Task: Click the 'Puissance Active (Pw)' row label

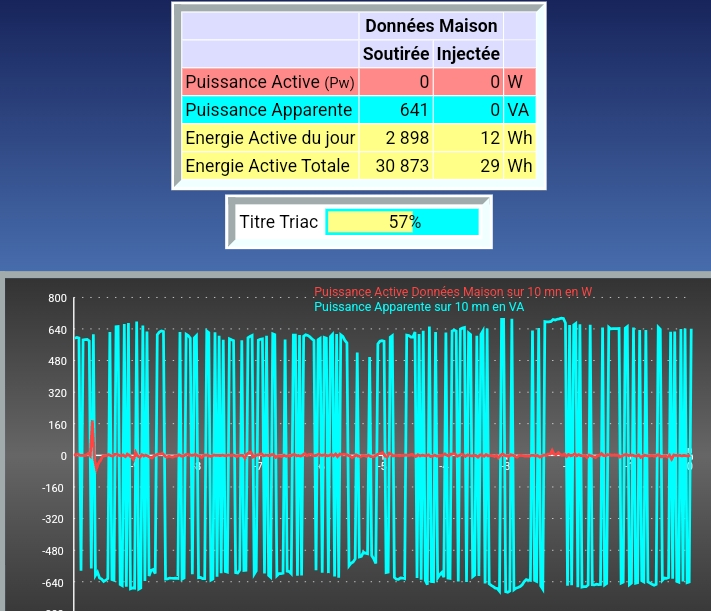Action: coord(270,82)
